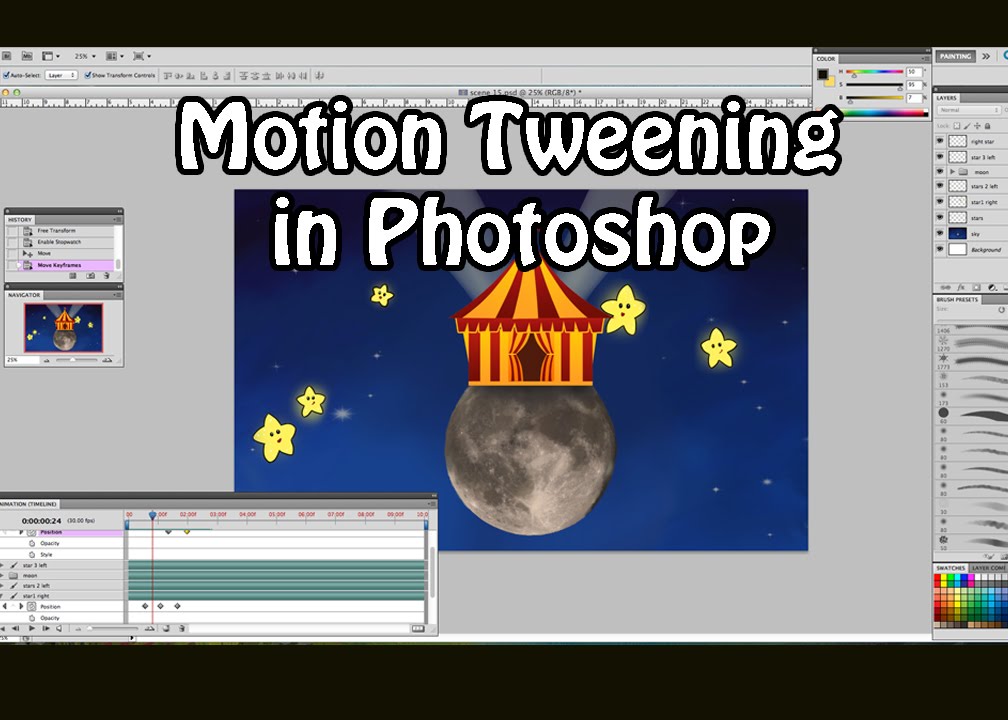Switch to the SWATCHES tab
Image resolution: width=1008 pixels, height=720 pixels.
click(x=950, y=568)
